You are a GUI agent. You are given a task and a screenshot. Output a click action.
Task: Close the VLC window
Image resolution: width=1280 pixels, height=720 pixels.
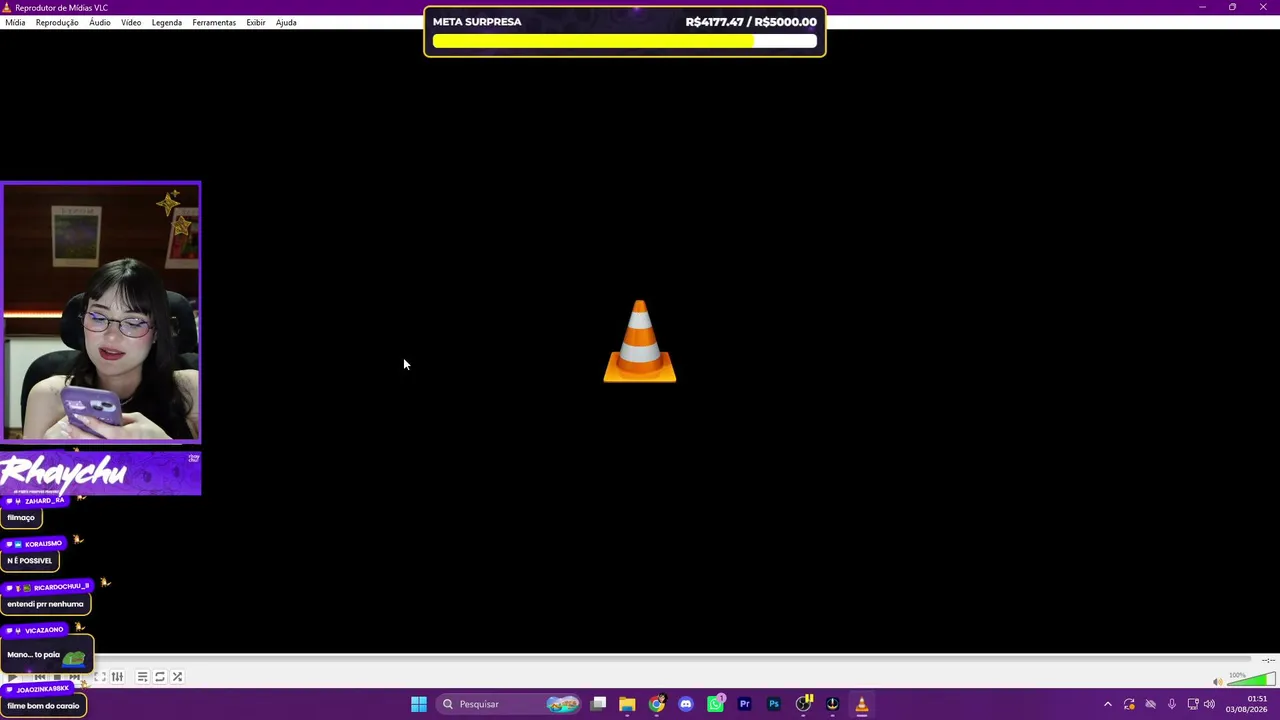(1263, 7)
